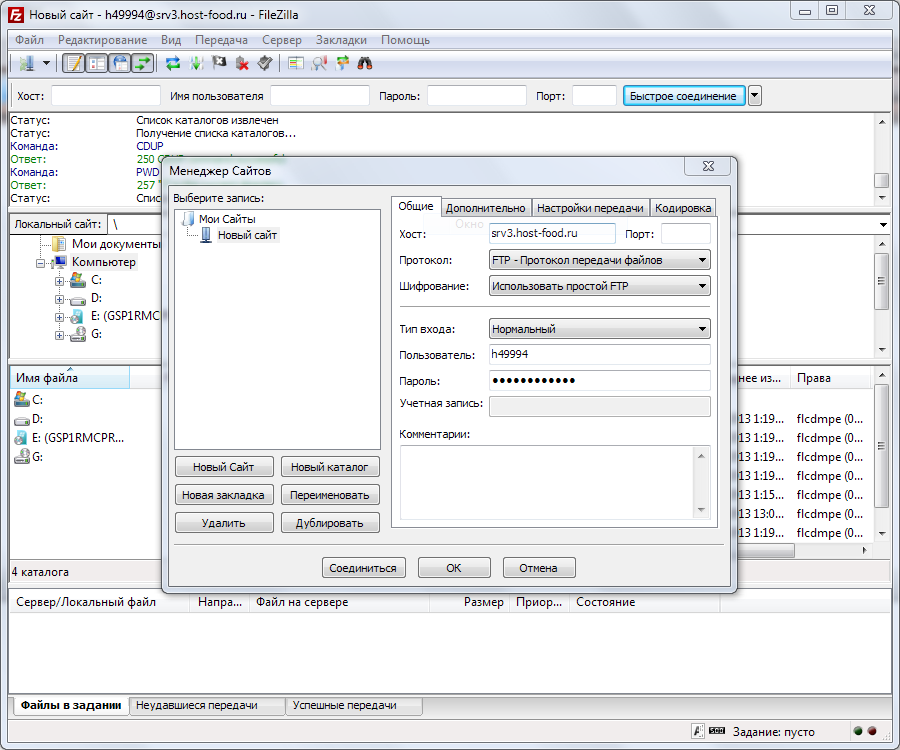This screenshot has width=900, height=750.
Task: Toggle synchronized browsing arrows icon
Action: click(x=342, y=63)
